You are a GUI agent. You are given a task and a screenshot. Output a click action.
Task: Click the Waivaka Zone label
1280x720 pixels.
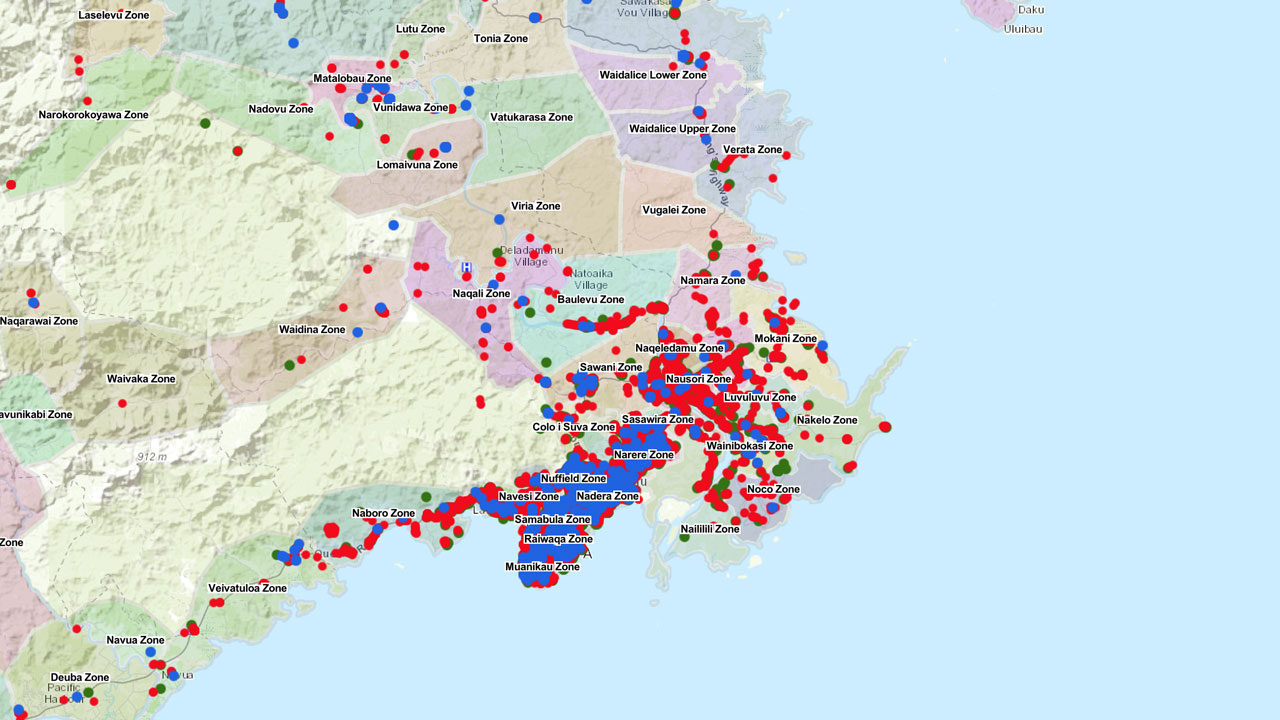click(x=141, y=379)
